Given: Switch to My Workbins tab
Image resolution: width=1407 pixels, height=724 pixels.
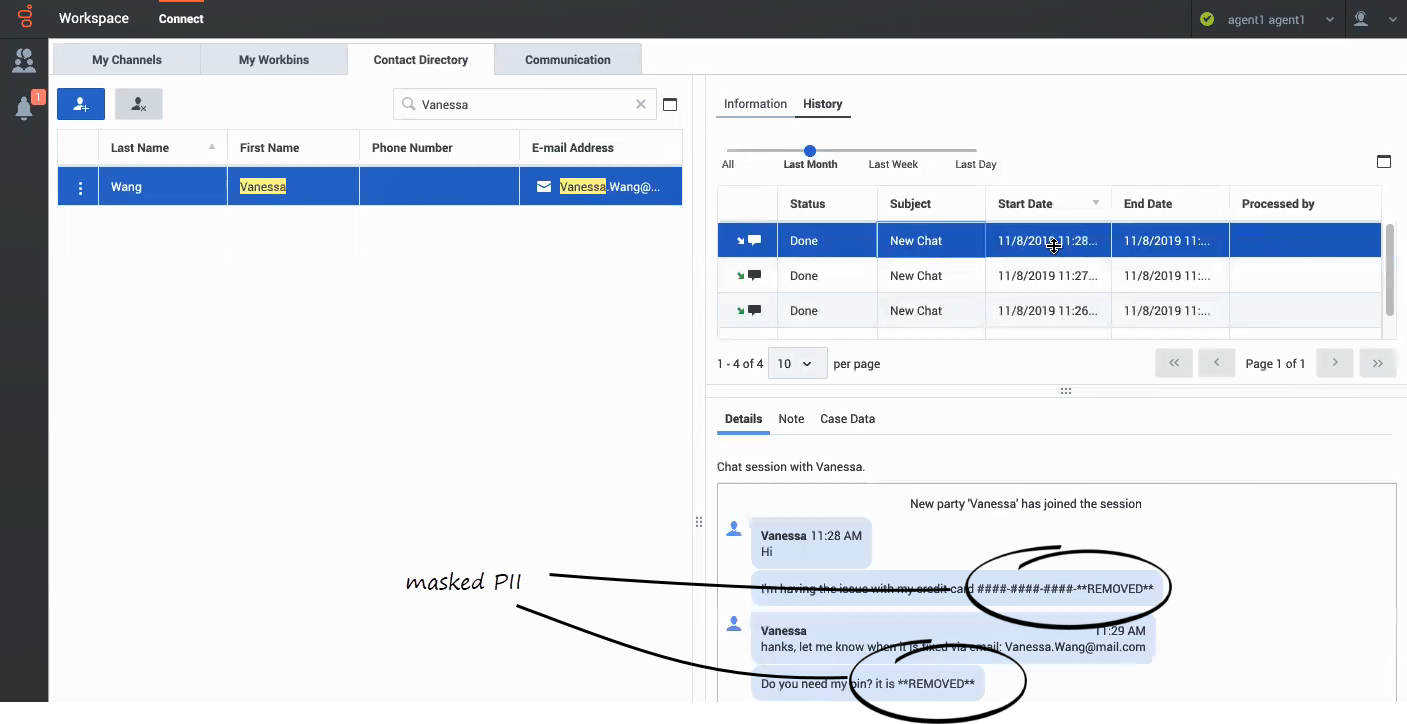Looking at the screenshot, I should click(x=273, y=60).
